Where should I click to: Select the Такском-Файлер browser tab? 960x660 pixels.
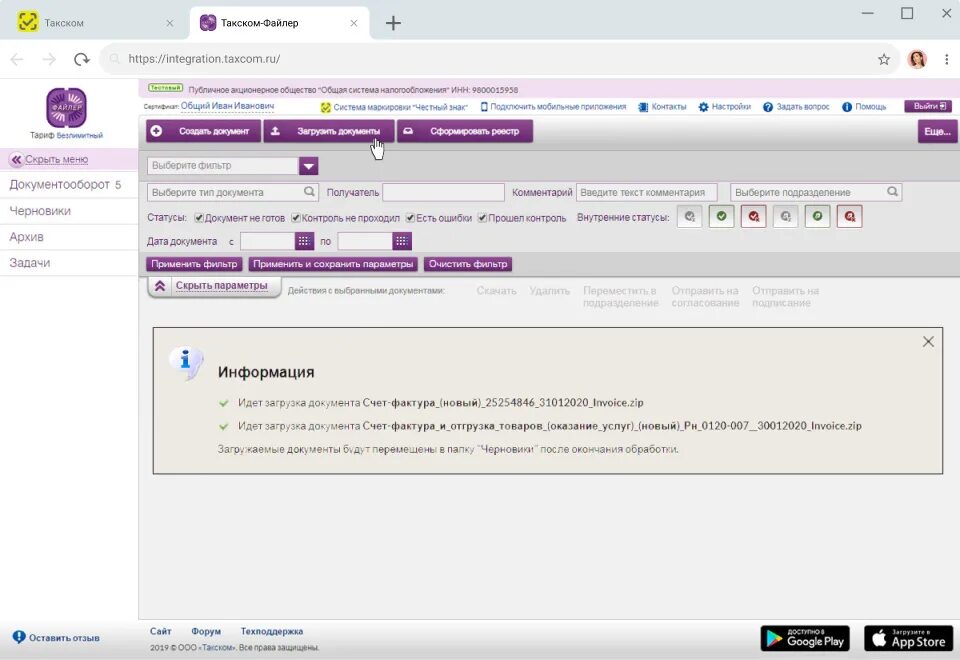279,23
